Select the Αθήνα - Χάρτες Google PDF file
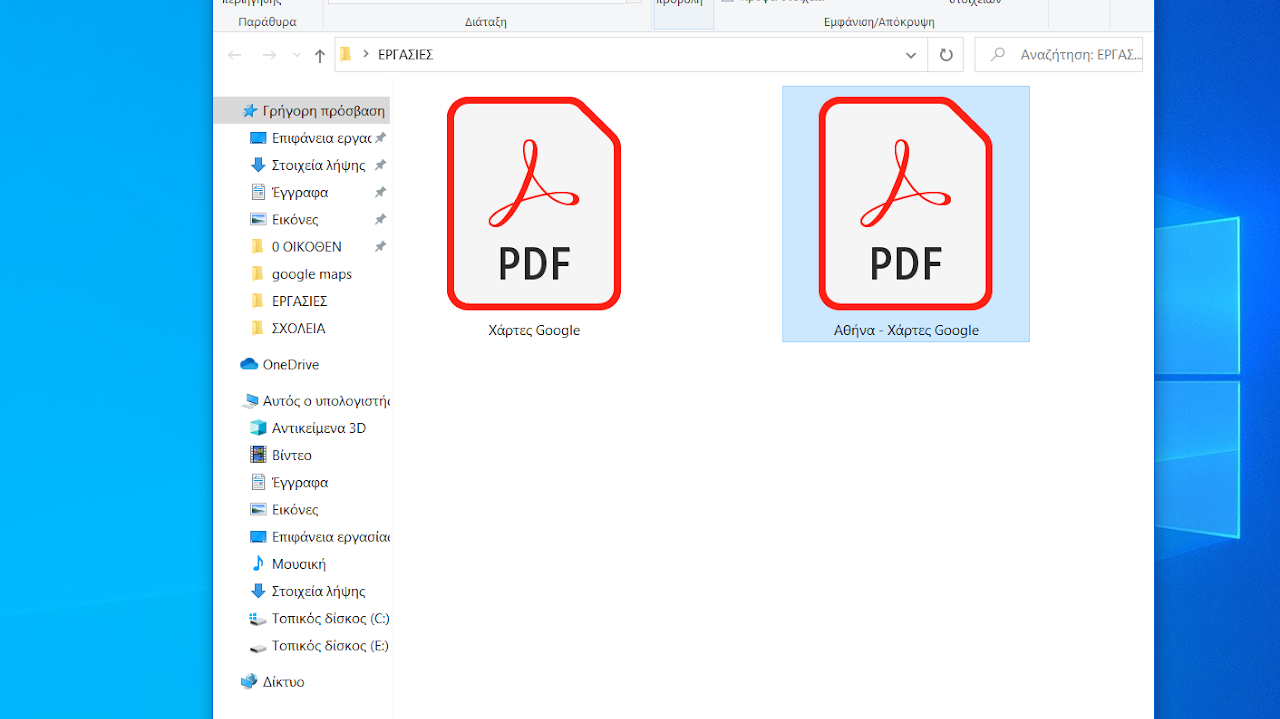 point(906,214)
